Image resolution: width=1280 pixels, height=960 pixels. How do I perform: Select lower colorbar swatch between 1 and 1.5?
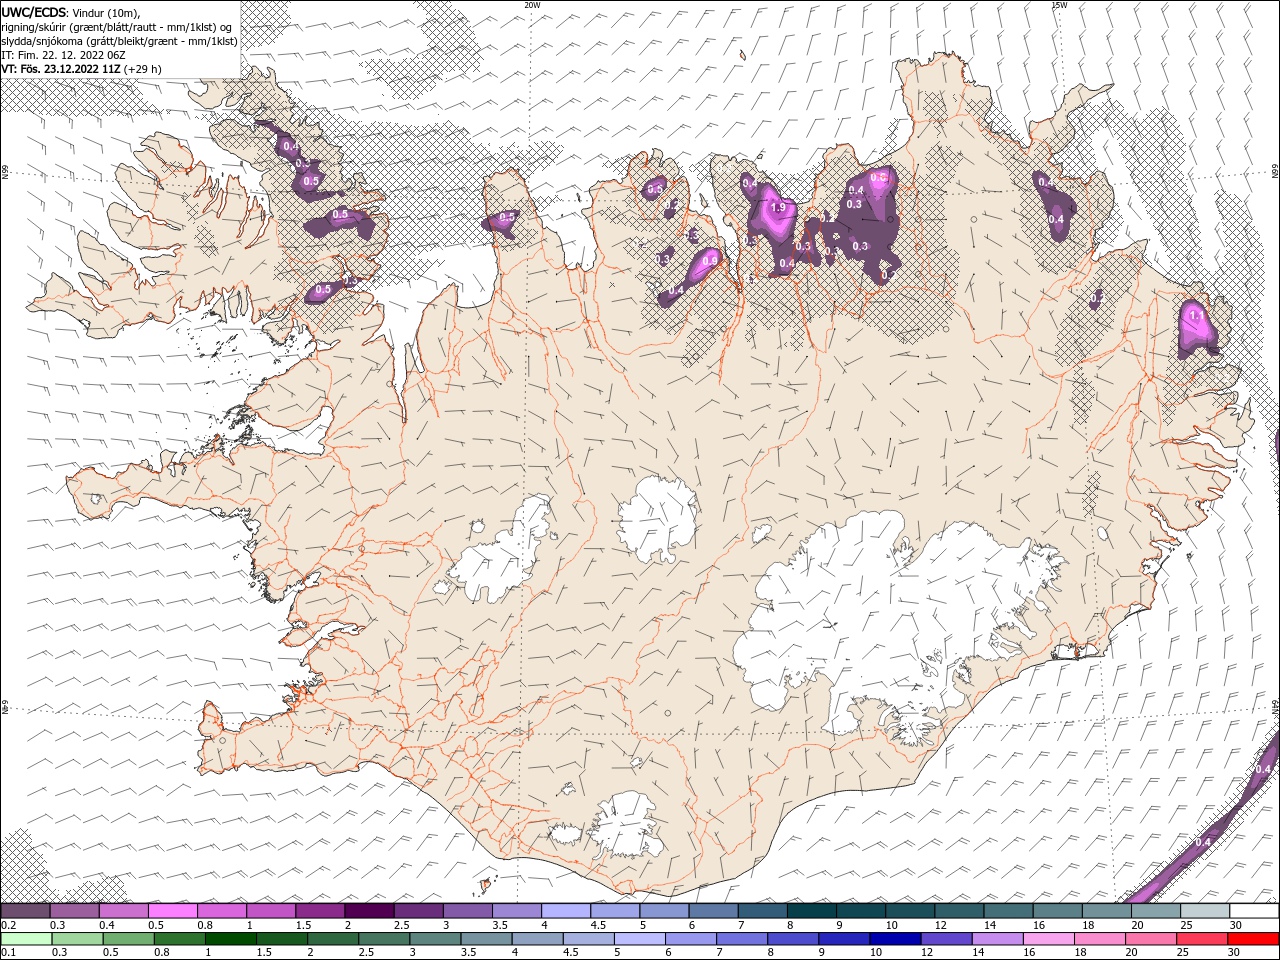click(231, 939)
